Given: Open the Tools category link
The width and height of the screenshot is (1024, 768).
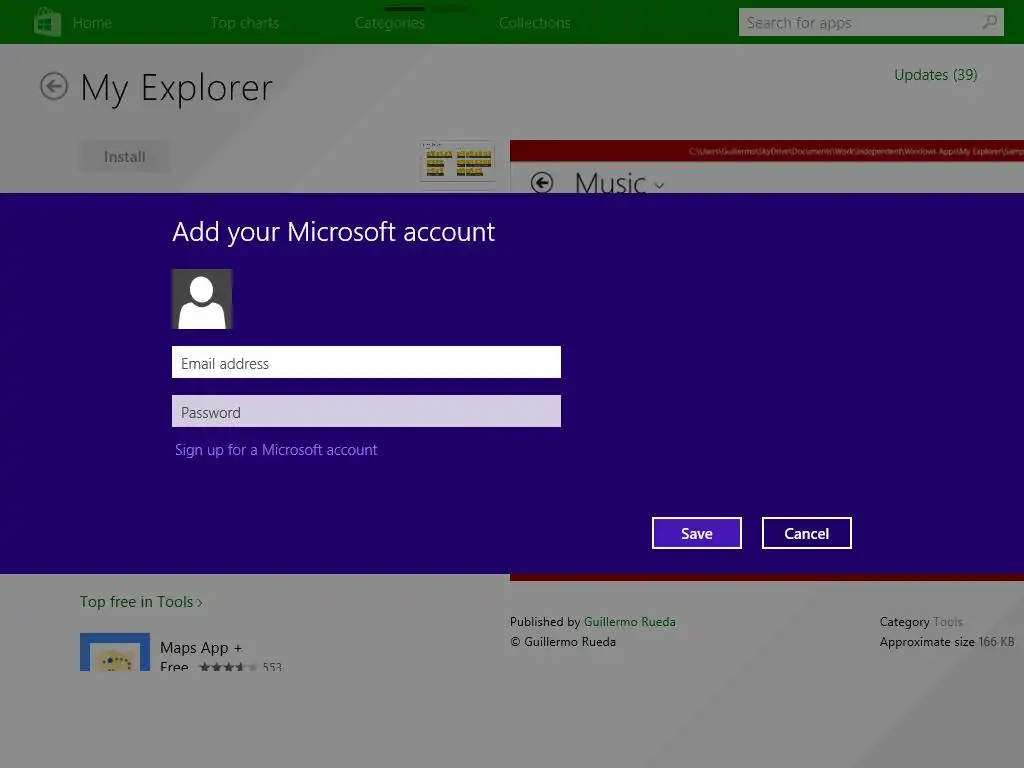Looking at the screenshot, I should click(x=948, y=622).
